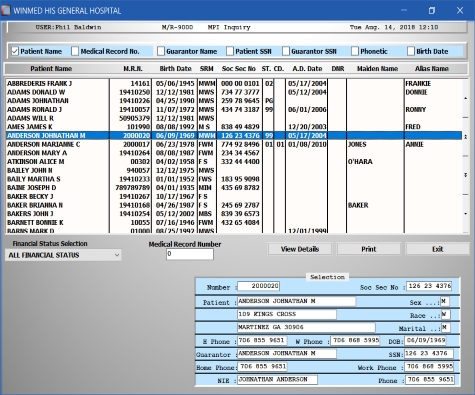Click the Race field in Selection panel
The height and width of the screenshot is (395, 475).
click(x=445, y=315)
